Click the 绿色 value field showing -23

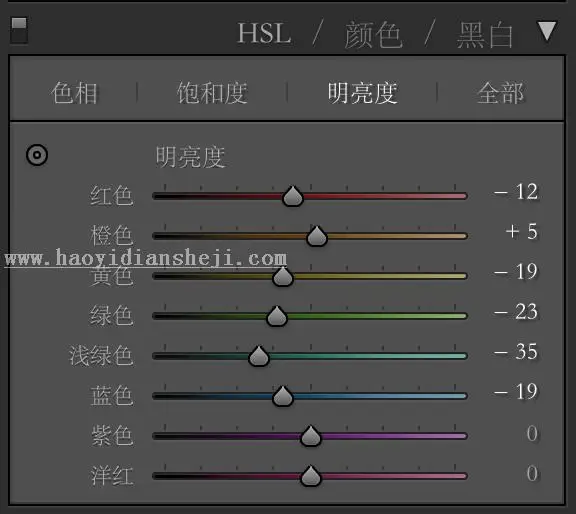coord(516,312)
